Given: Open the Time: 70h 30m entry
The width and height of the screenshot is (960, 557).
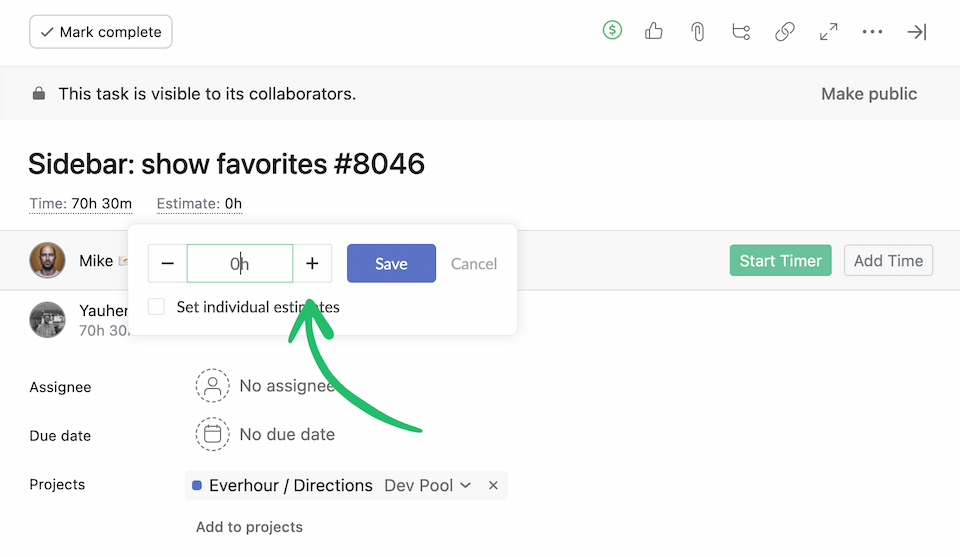Looking at the screenshot, I should click(81, 203).
